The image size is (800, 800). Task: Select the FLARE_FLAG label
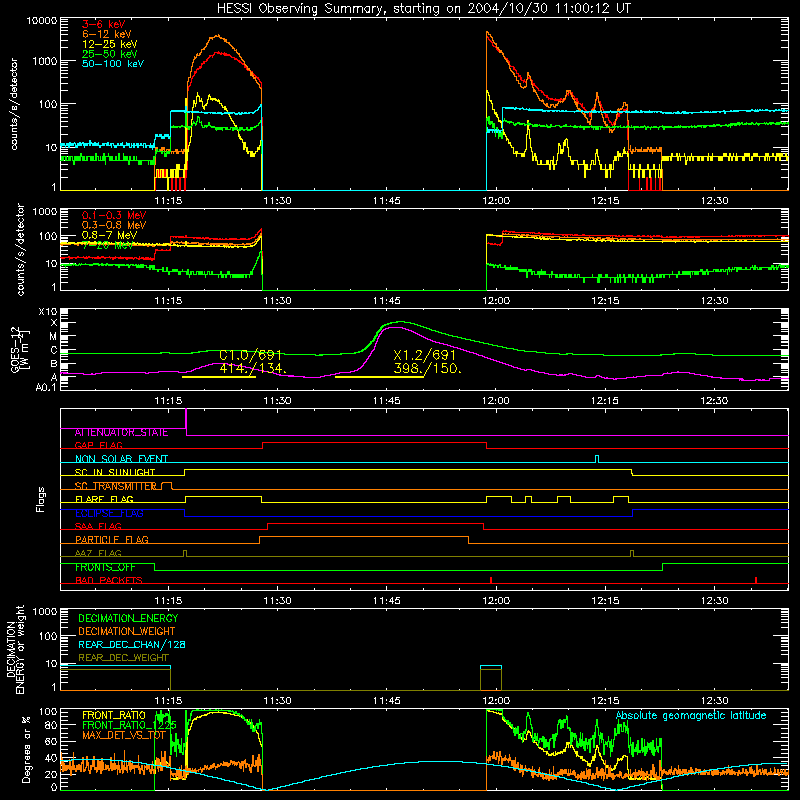click(x=104, y=499)
